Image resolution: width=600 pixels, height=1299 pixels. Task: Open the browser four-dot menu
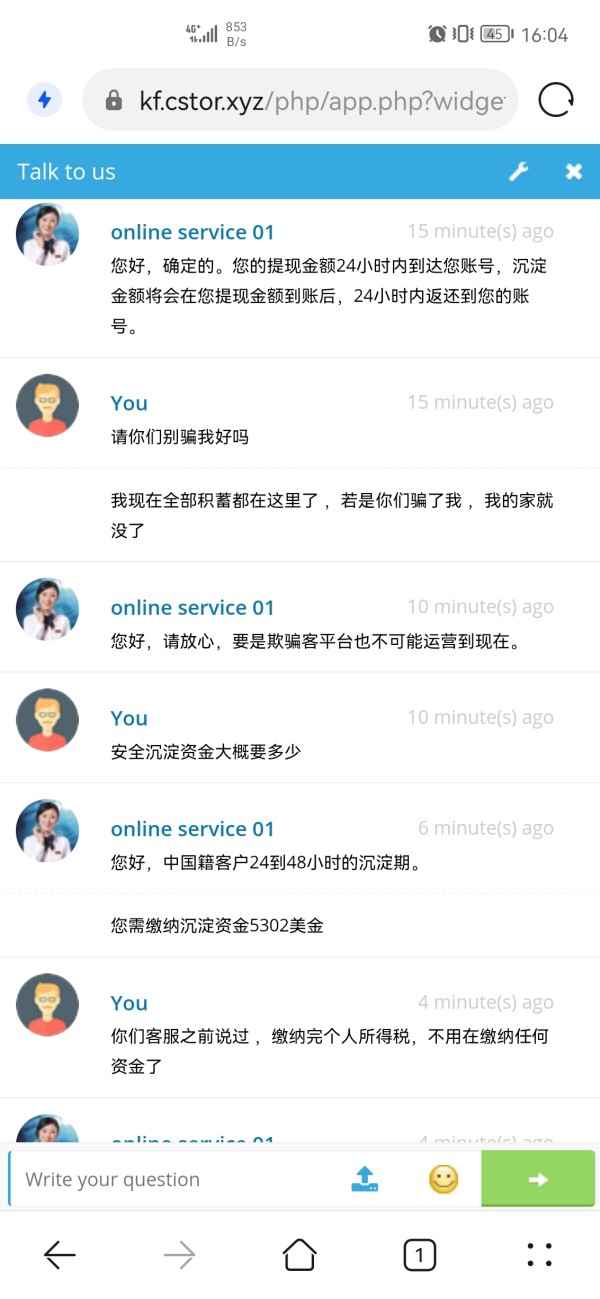pyautogui.click(x=539, y=1255)
